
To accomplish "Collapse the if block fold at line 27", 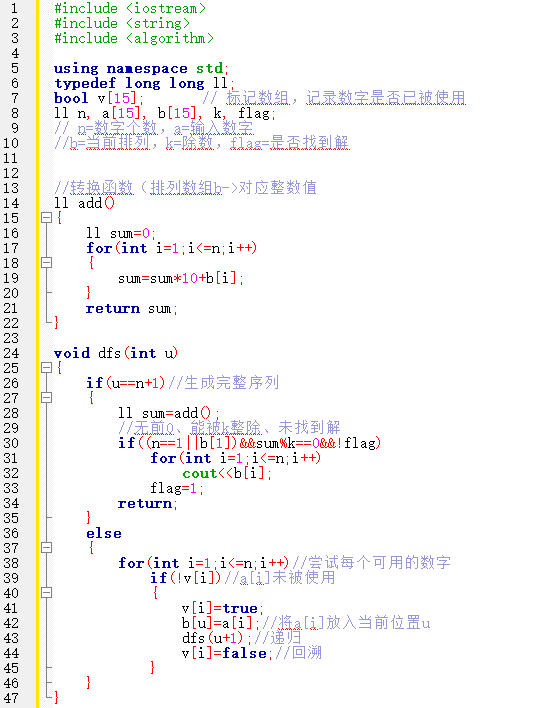I will click(47, 397).
